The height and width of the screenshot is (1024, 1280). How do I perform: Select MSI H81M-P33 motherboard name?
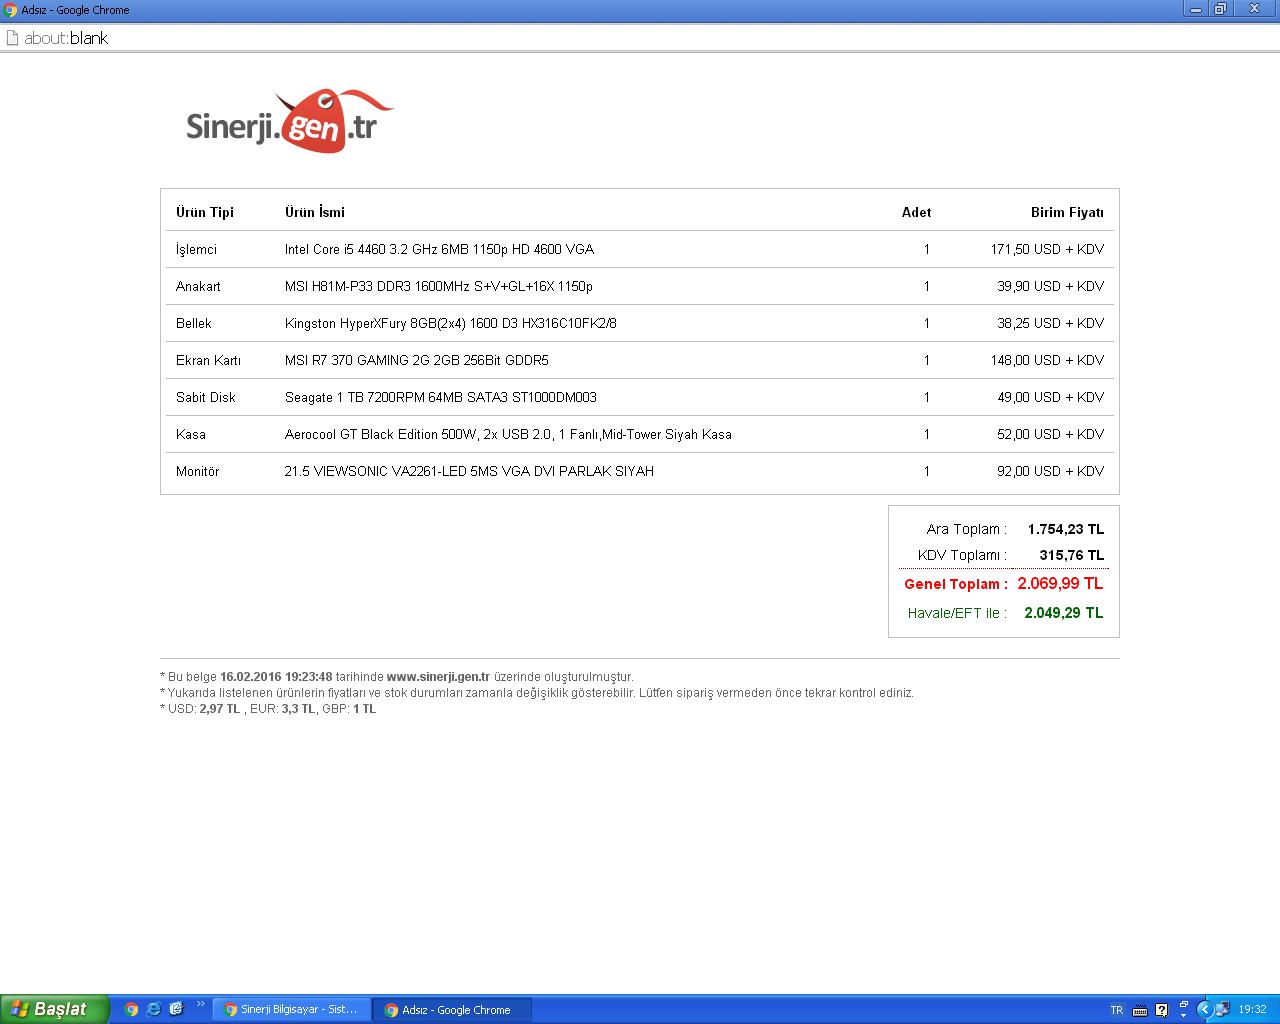coord(438,286)
